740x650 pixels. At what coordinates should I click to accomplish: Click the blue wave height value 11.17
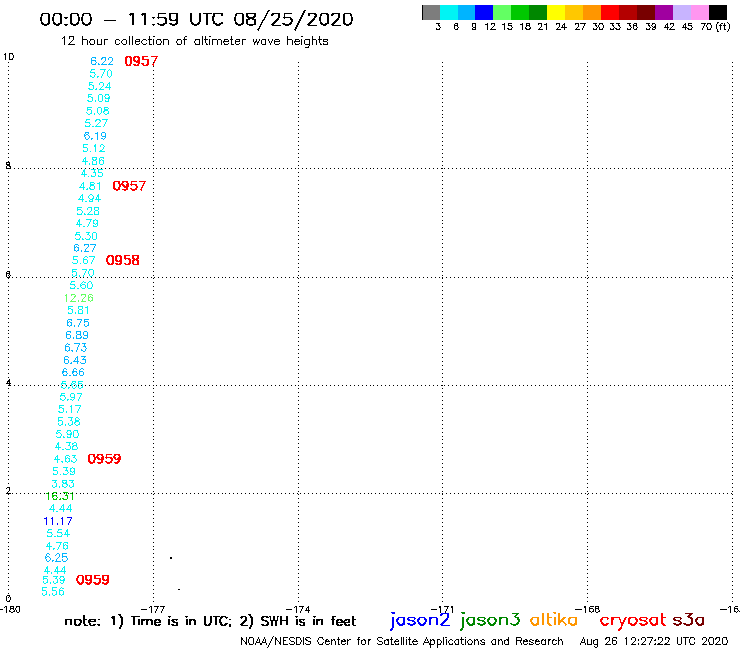[x=58, y=521]
